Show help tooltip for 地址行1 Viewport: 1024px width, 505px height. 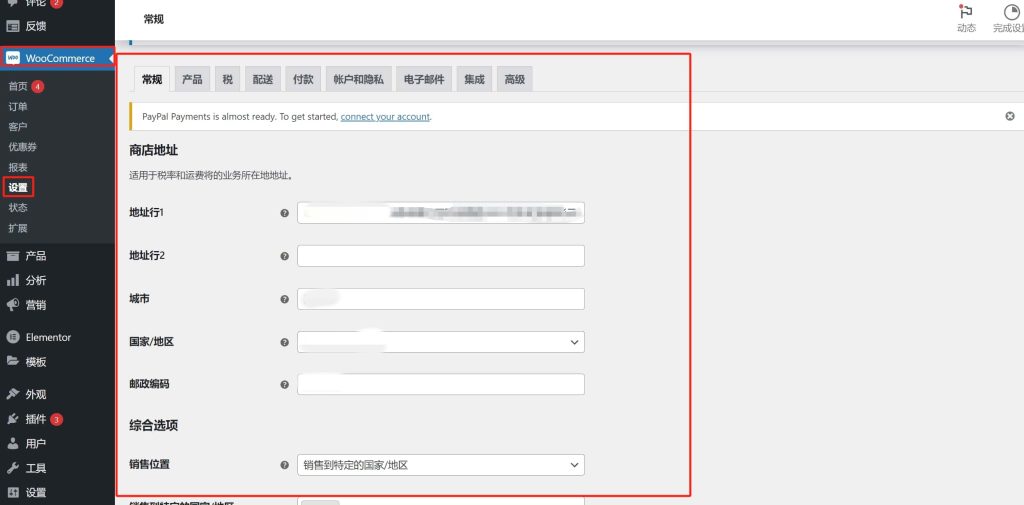tap(284, 213)
